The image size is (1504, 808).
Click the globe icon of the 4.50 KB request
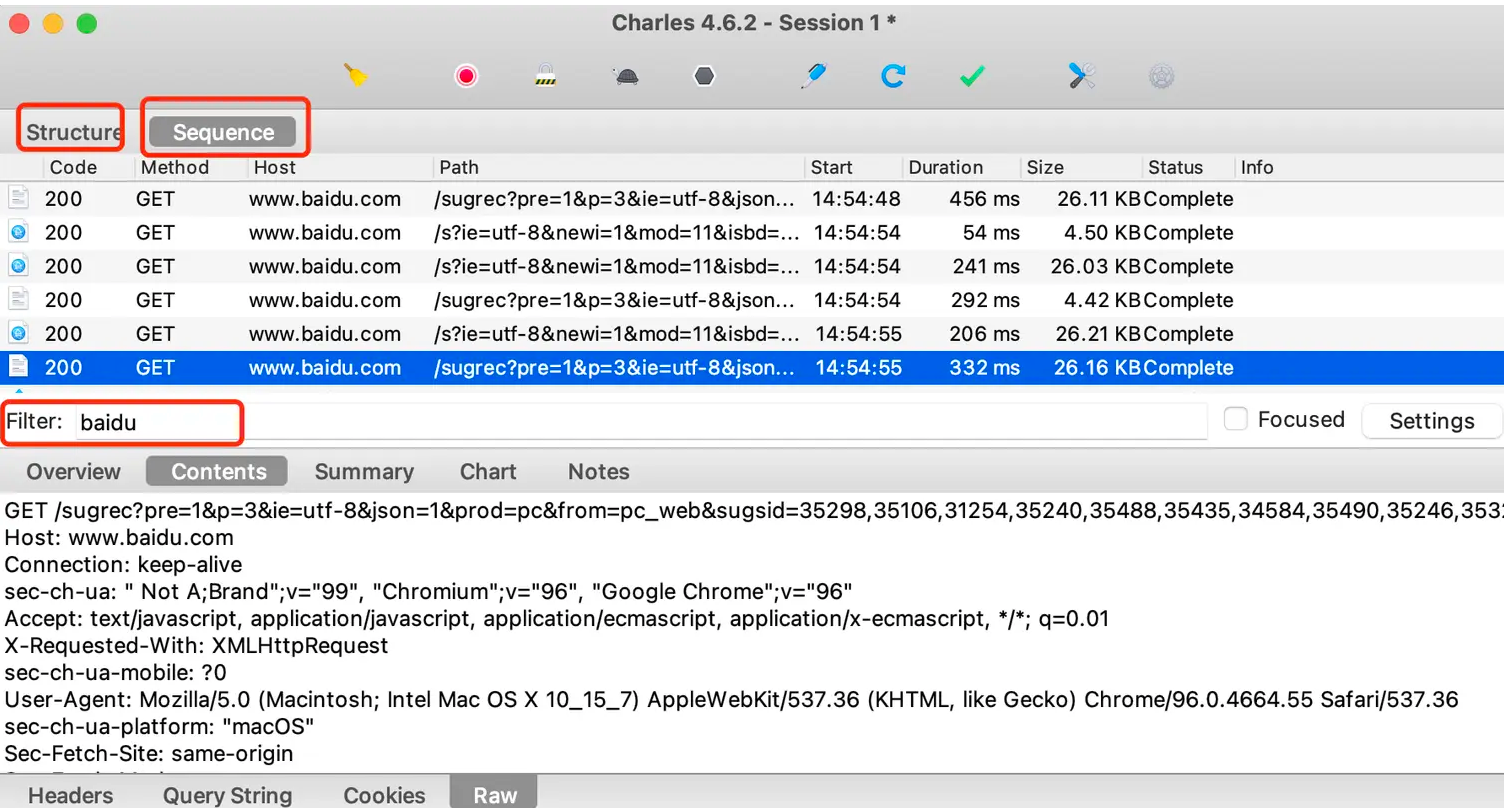pyautogui.click(x=18, y=232)
